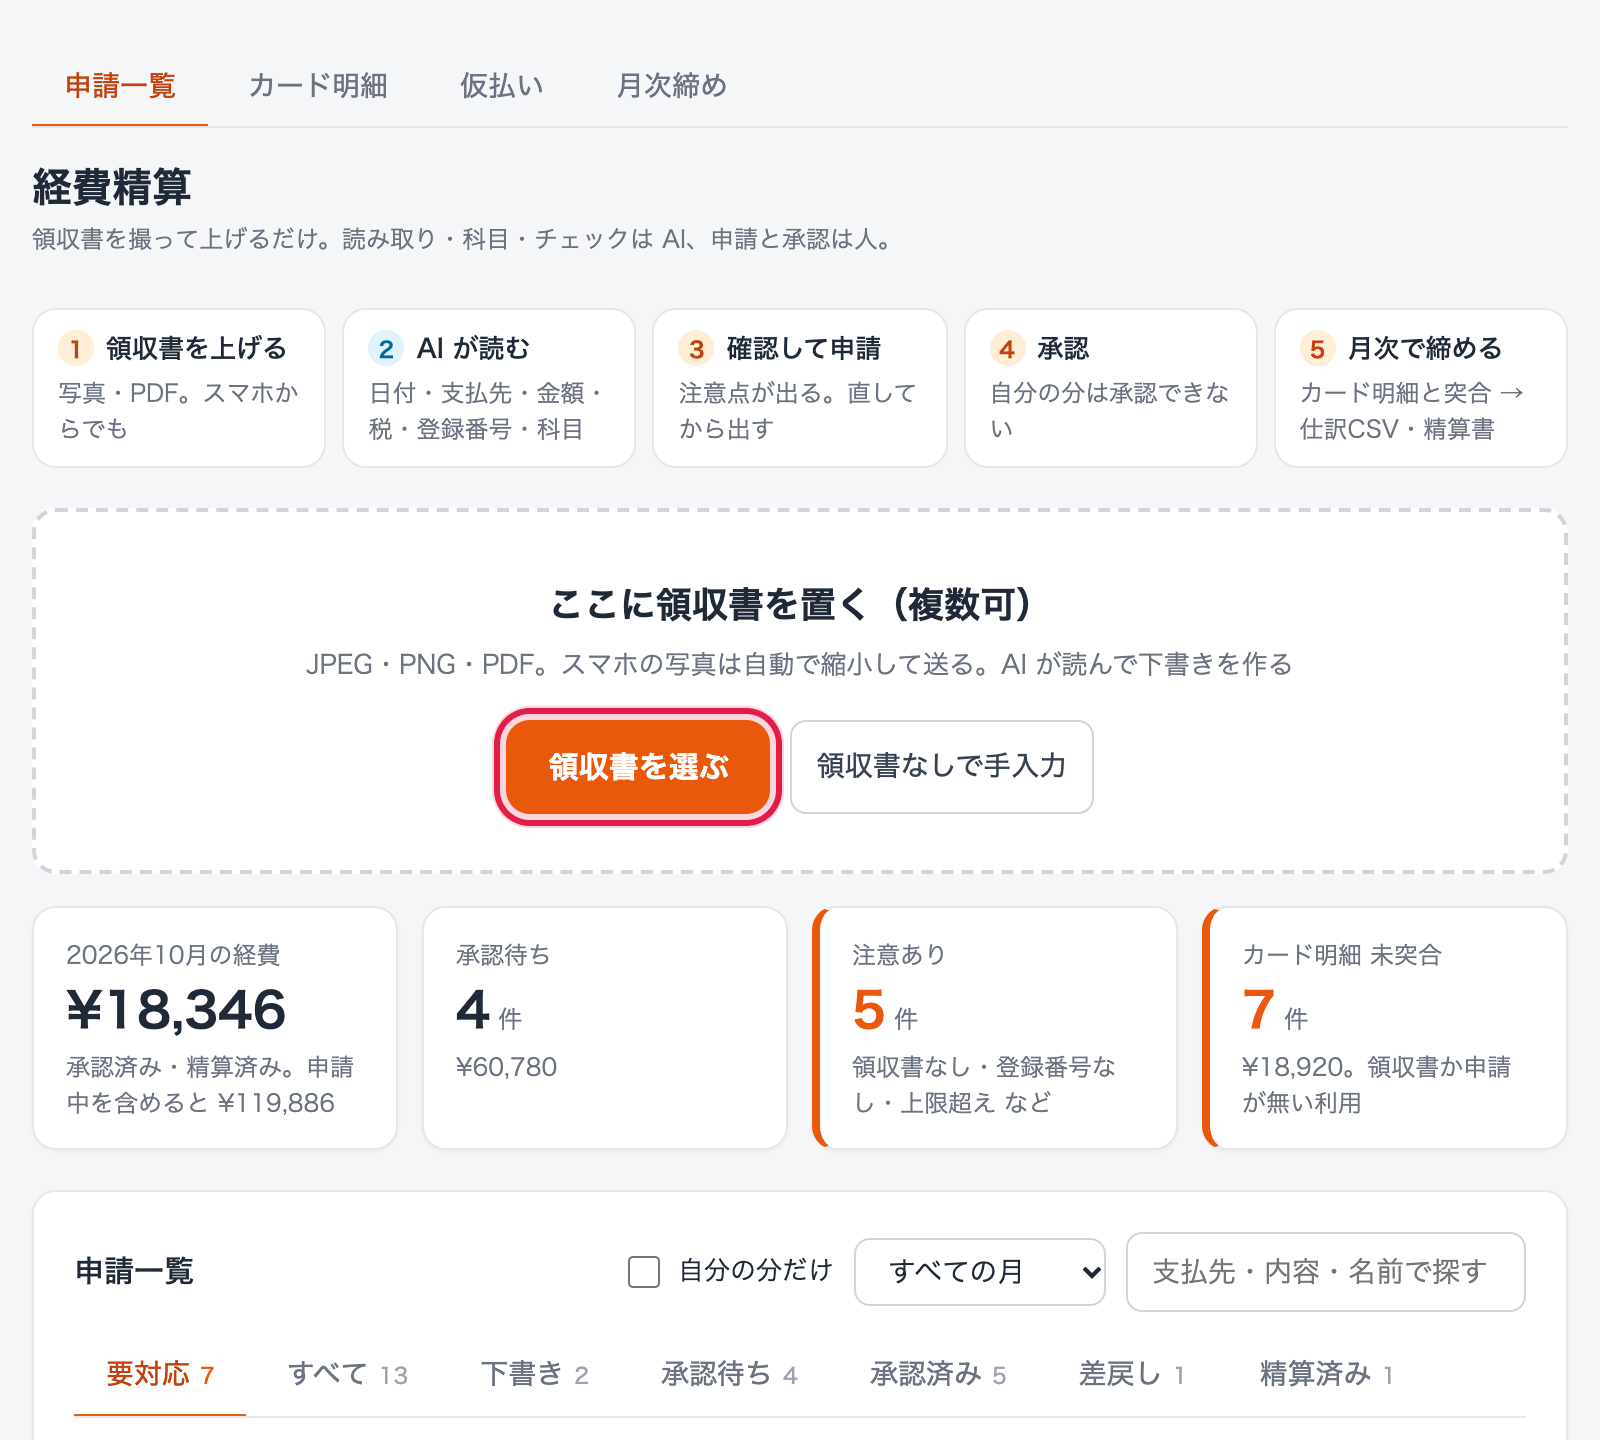The width and height of the screenshot is (1600, 1440).
Task: Focus the 支払先・内容・名前で探す search field
Action: [1326, 1272]
